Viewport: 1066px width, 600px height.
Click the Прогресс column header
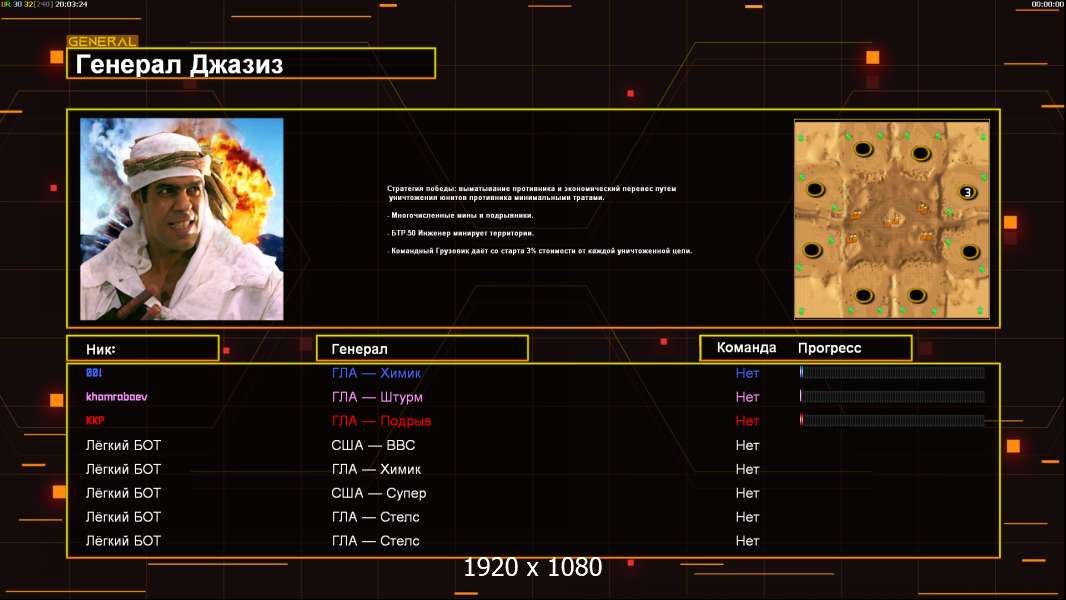coord(829,348)
